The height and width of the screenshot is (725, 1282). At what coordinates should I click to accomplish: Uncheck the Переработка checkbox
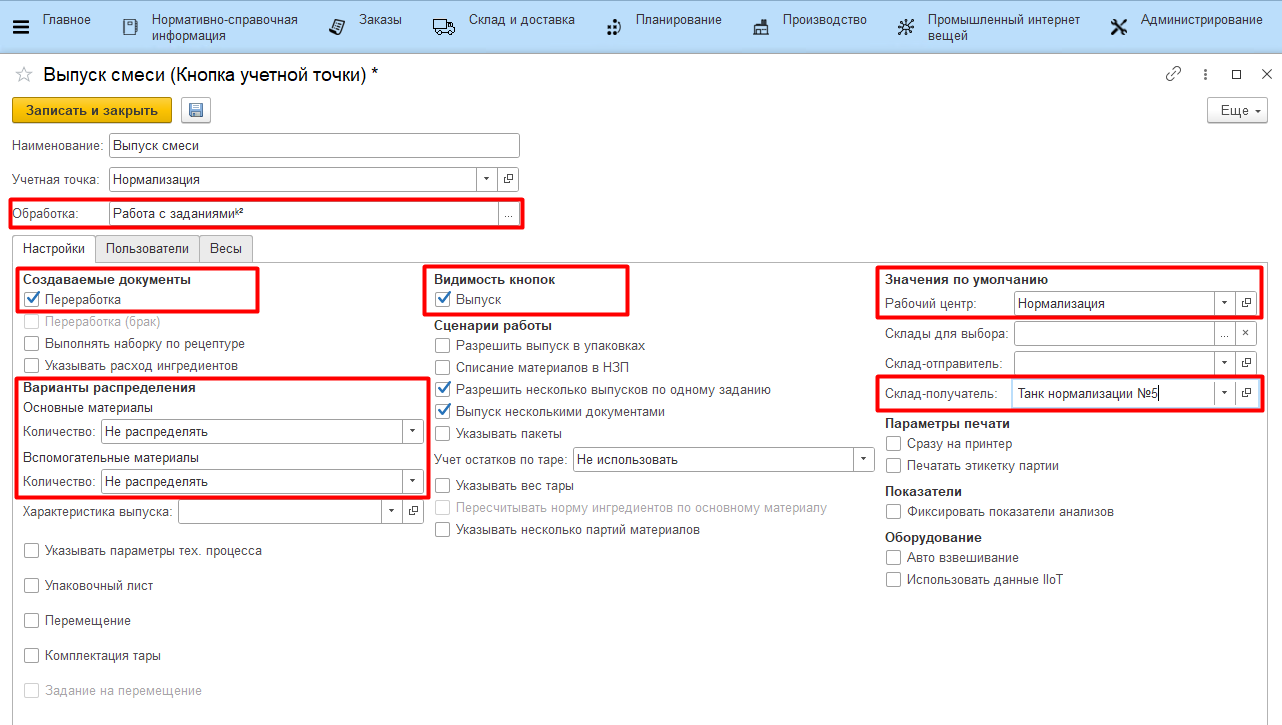pos(33,299)
